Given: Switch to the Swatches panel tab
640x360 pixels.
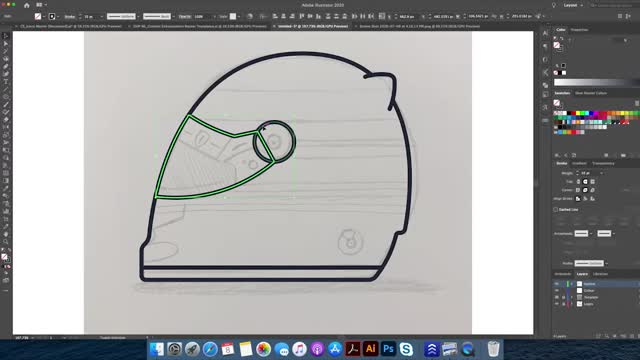Looking at the screenshot, I should [x=562, y=93].
